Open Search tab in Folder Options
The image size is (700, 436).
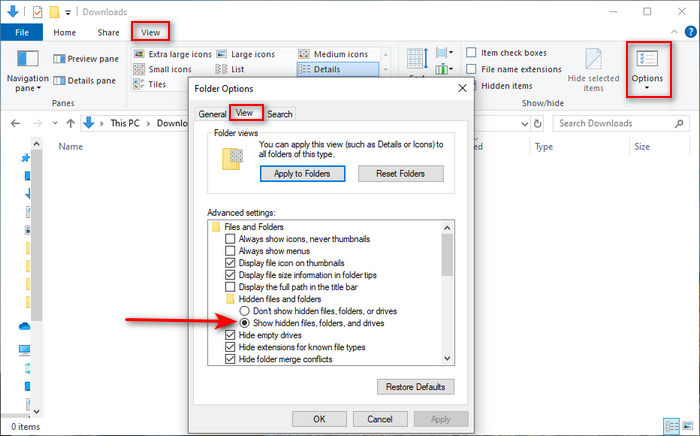[x=280, y=114]
